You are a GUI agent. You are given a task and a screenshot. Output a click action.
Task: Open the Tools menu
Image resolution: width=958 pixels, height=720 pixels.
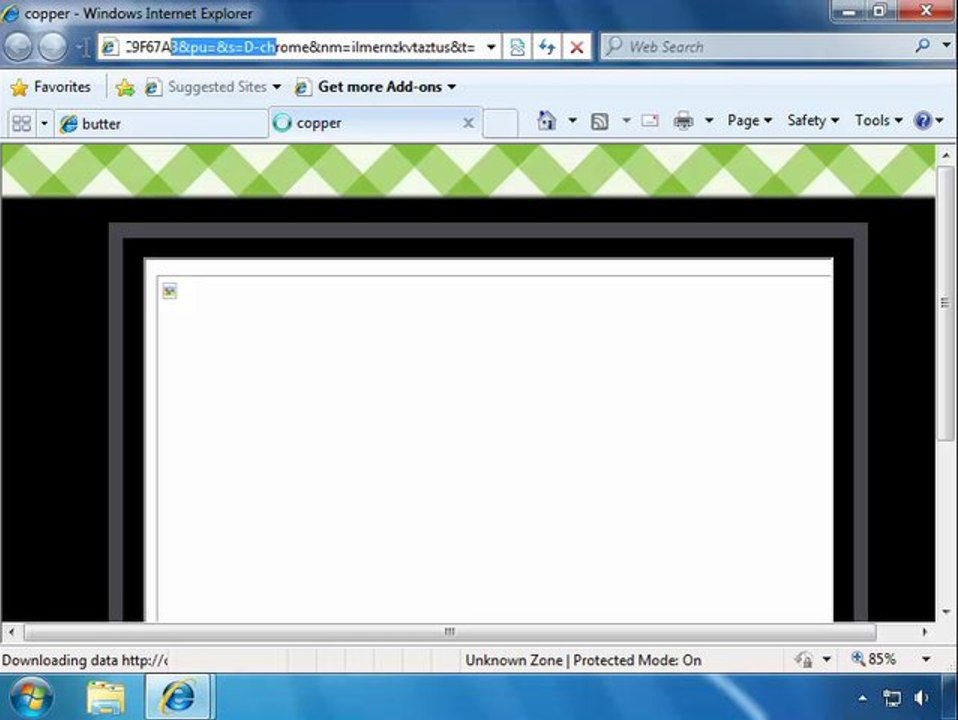point(879,121)
